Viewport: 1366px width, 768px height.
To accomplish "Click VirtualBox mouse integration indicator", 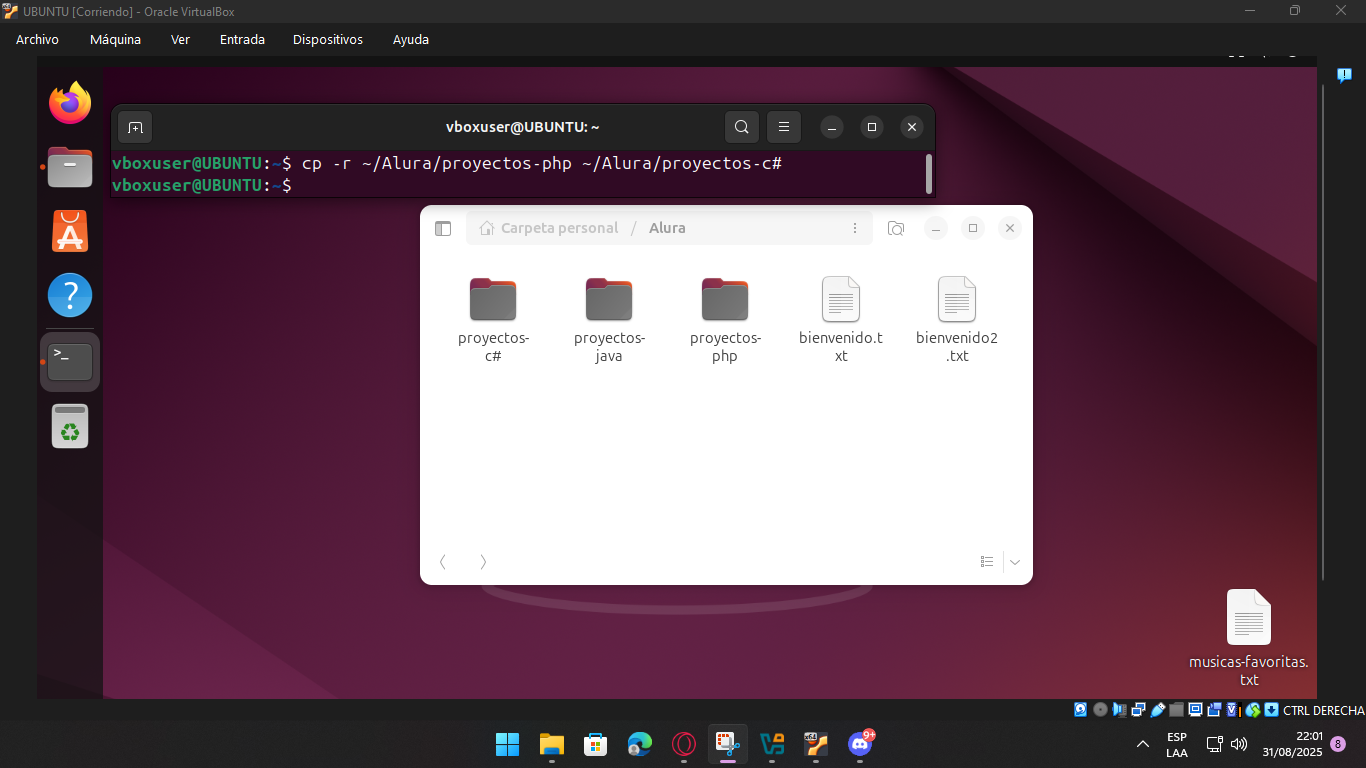I will tap(1253, 710).
